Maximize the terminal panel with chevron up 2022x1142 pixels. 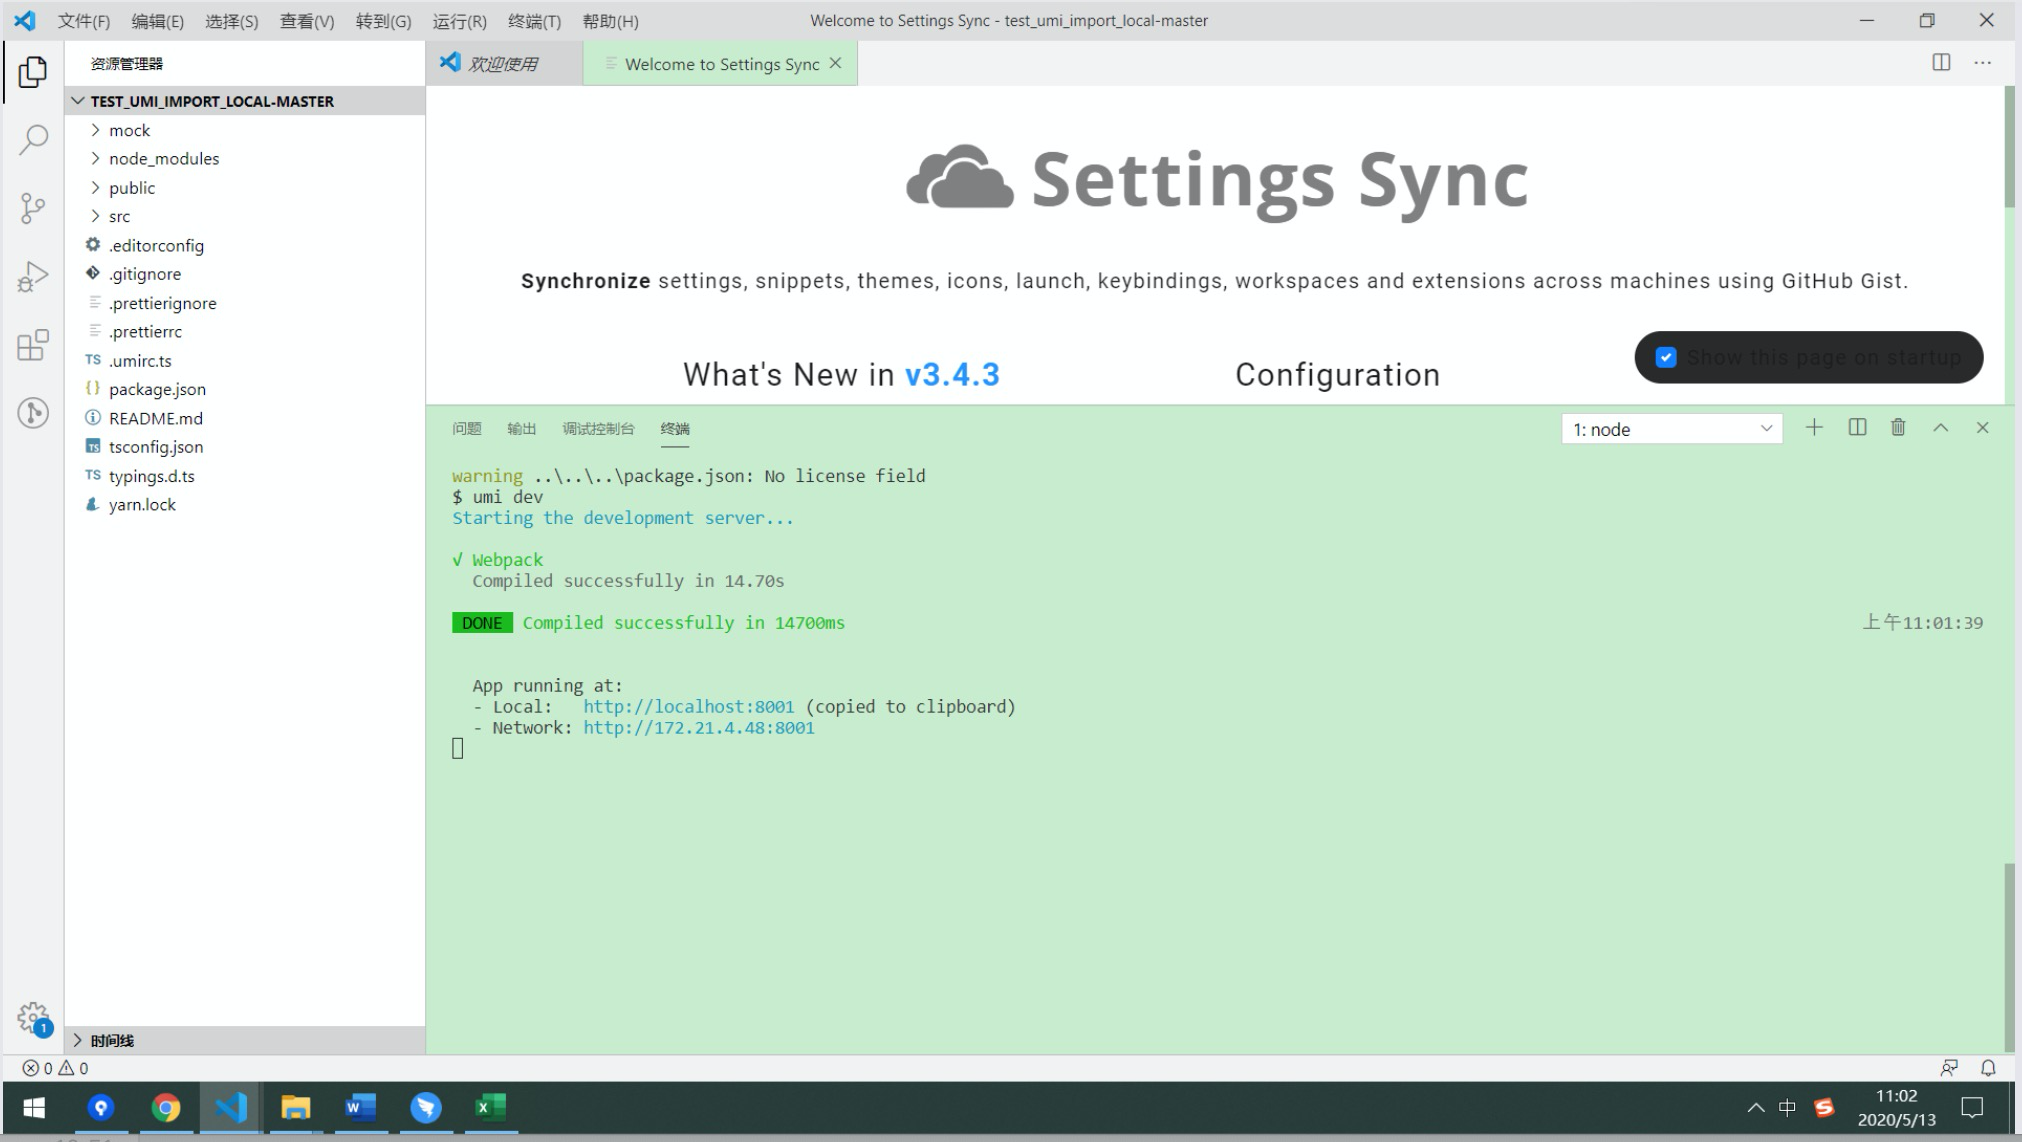pos(1940,428)
